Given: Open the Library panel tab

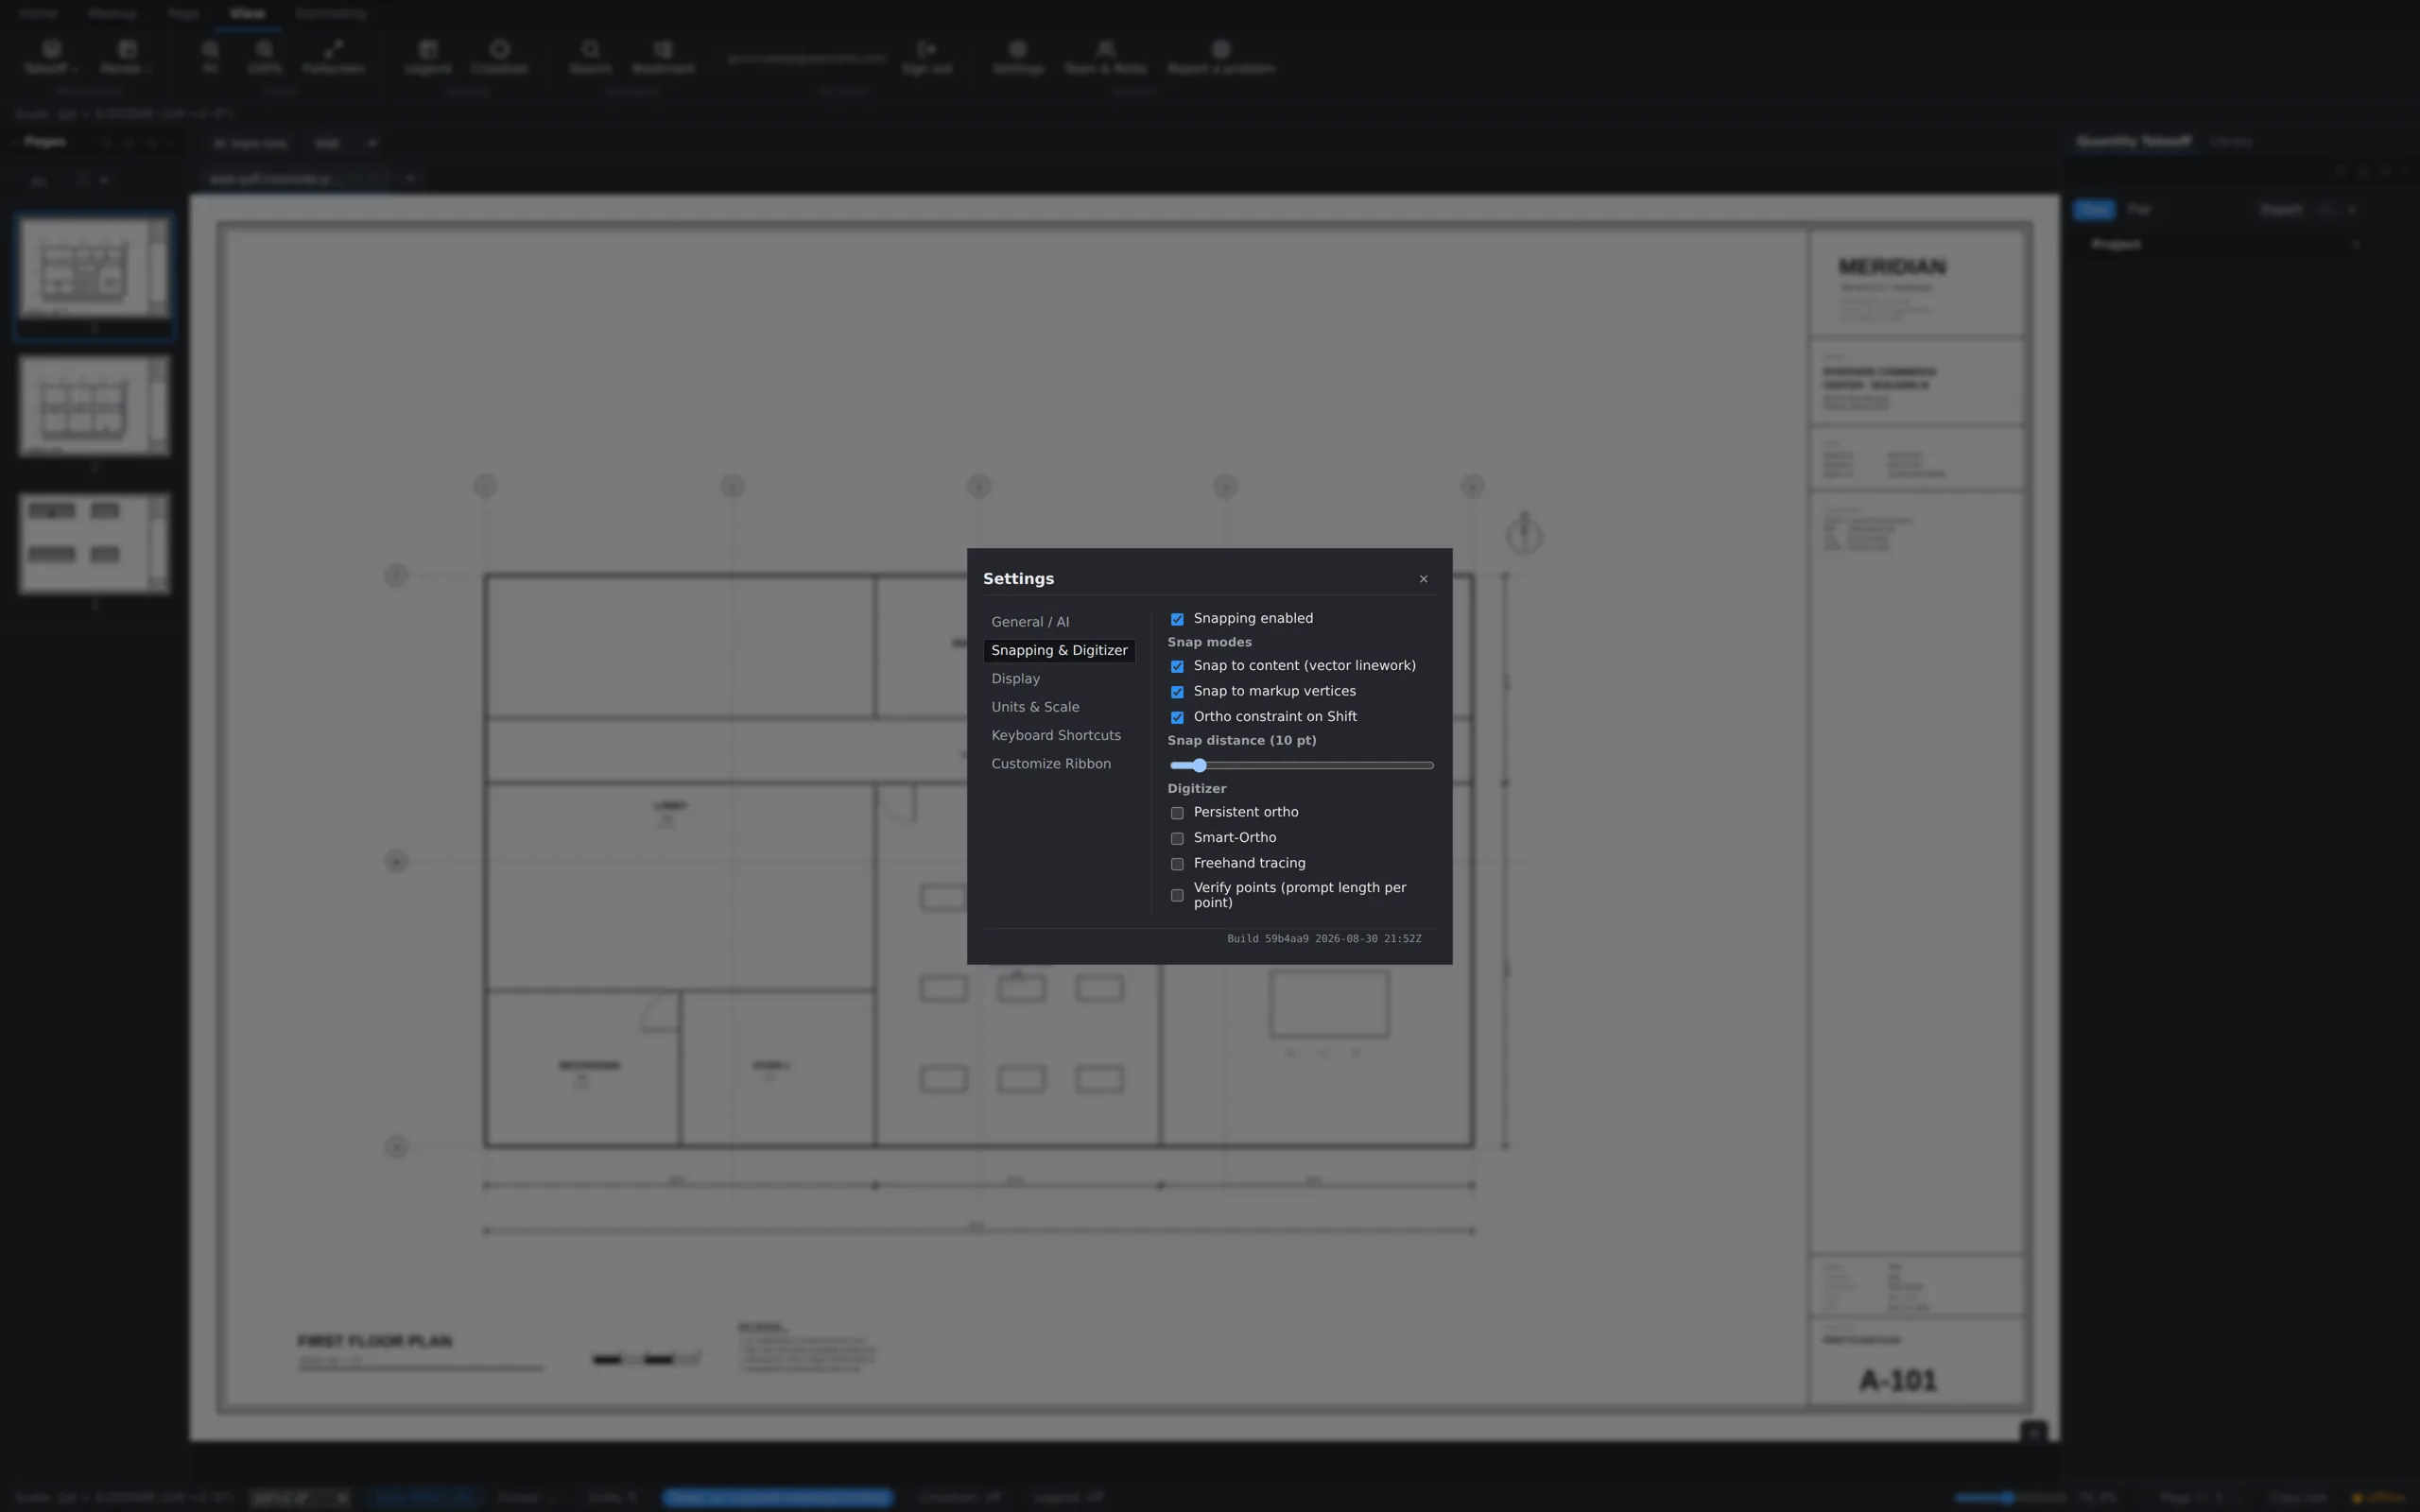Looking at the screenshot, I should click(2231, 142).
